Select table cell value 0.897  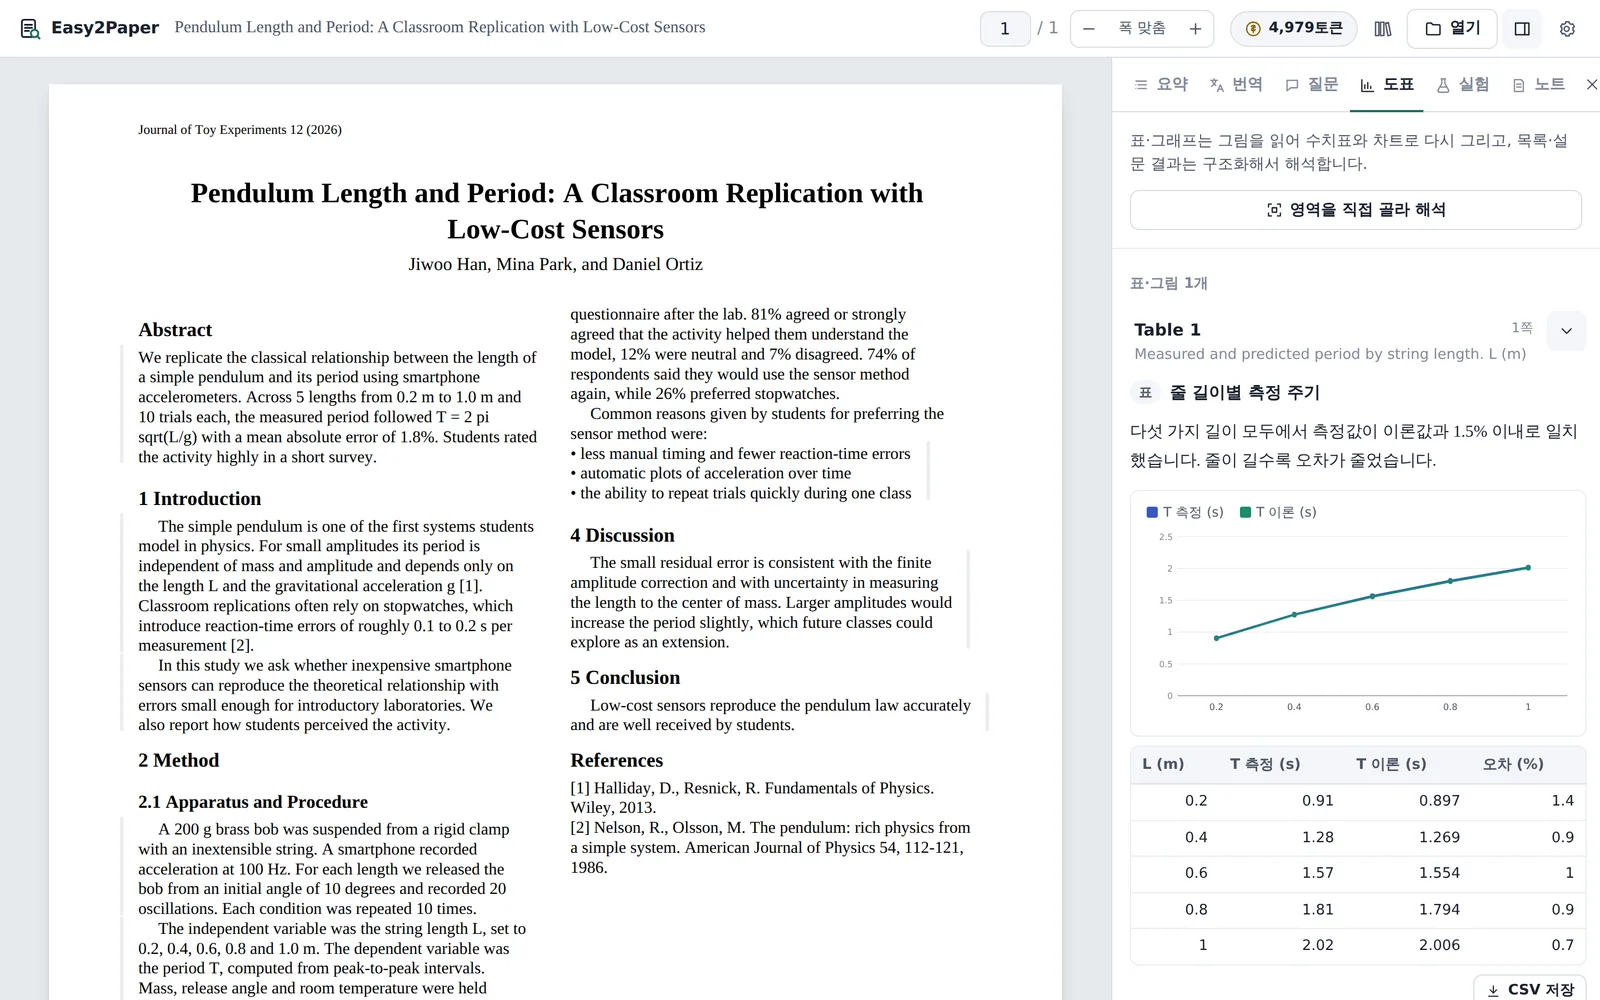point(1439,801)
